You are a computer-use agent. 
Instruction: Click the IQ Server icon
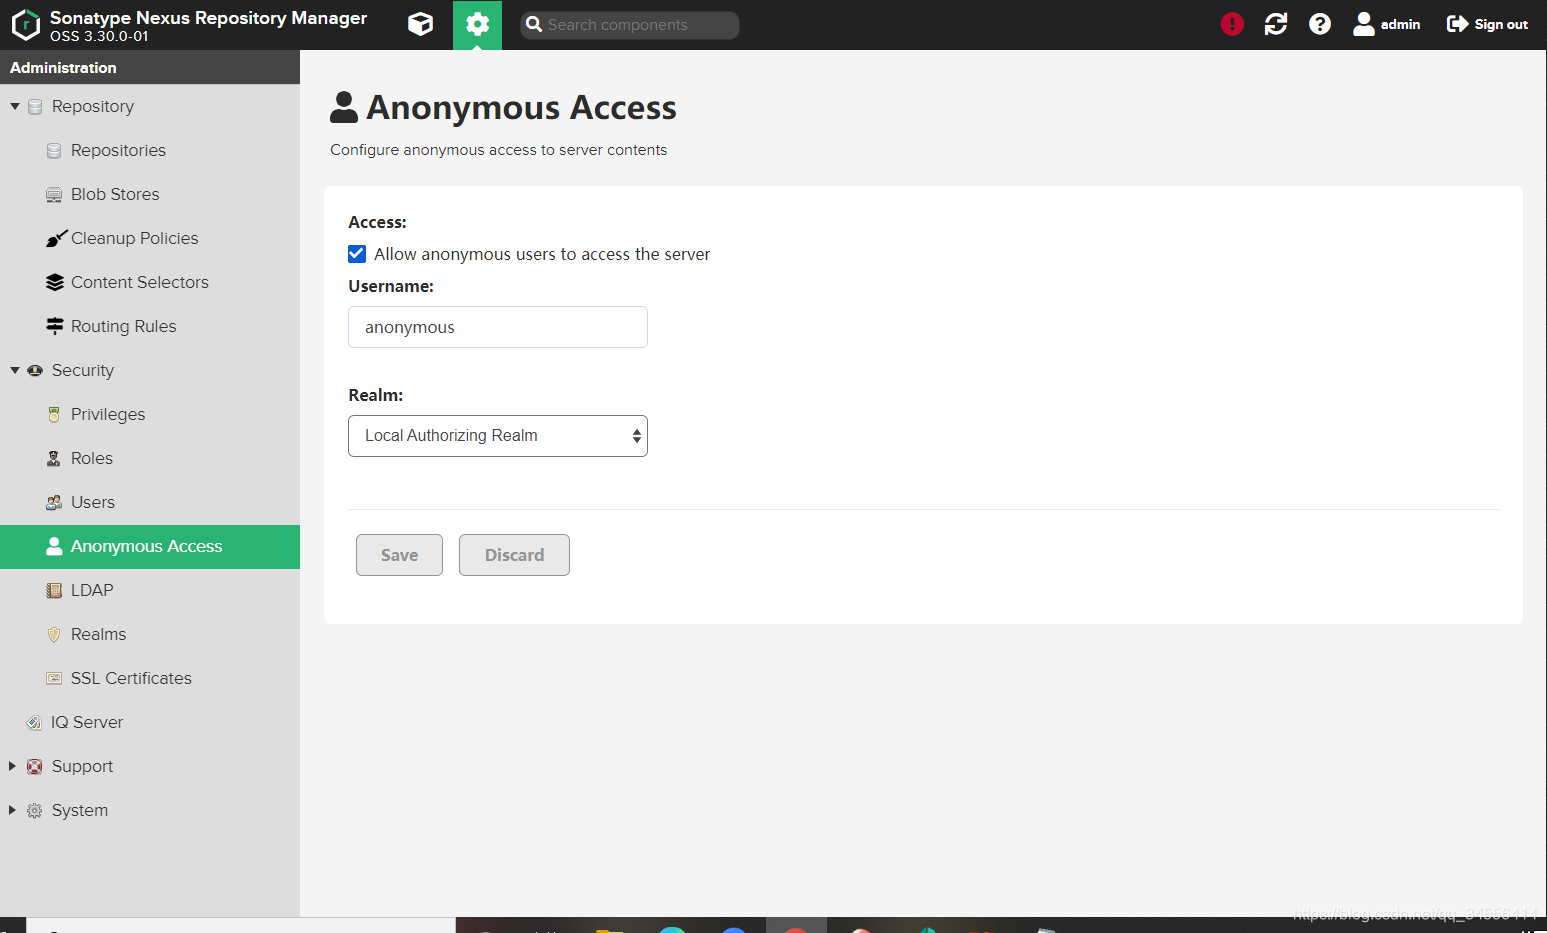[35, 722]
